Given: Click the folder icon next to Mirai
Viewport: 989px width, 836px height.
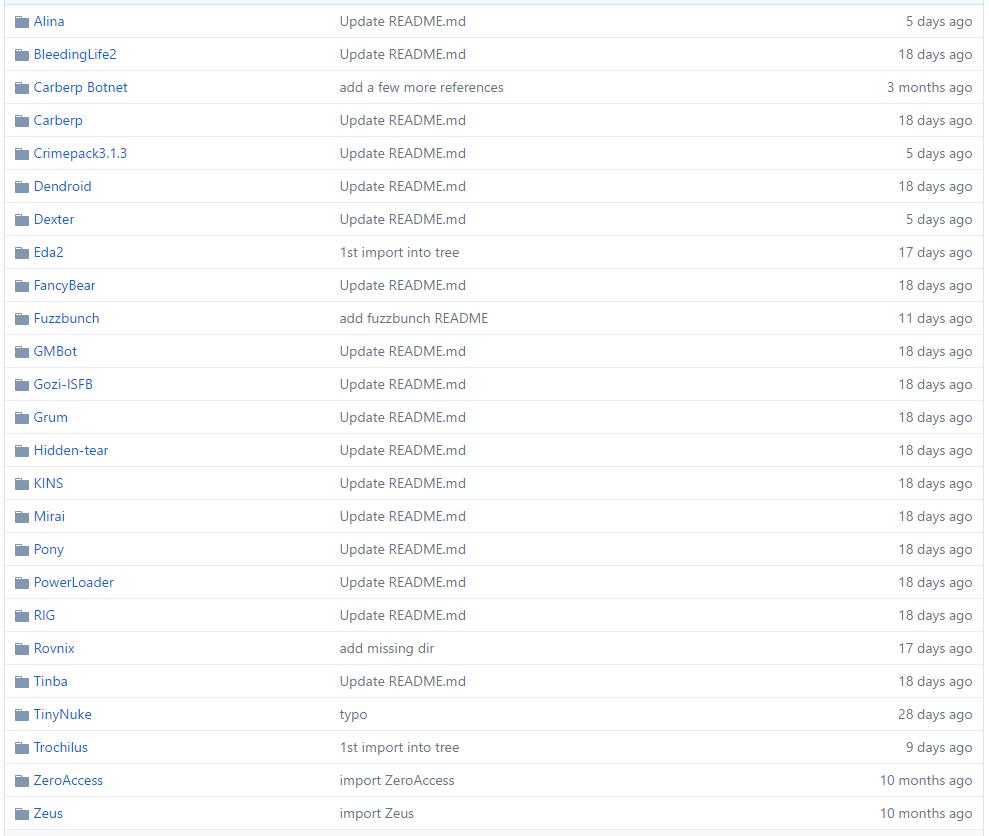Looking at the screenshot, I should point(22,516).
